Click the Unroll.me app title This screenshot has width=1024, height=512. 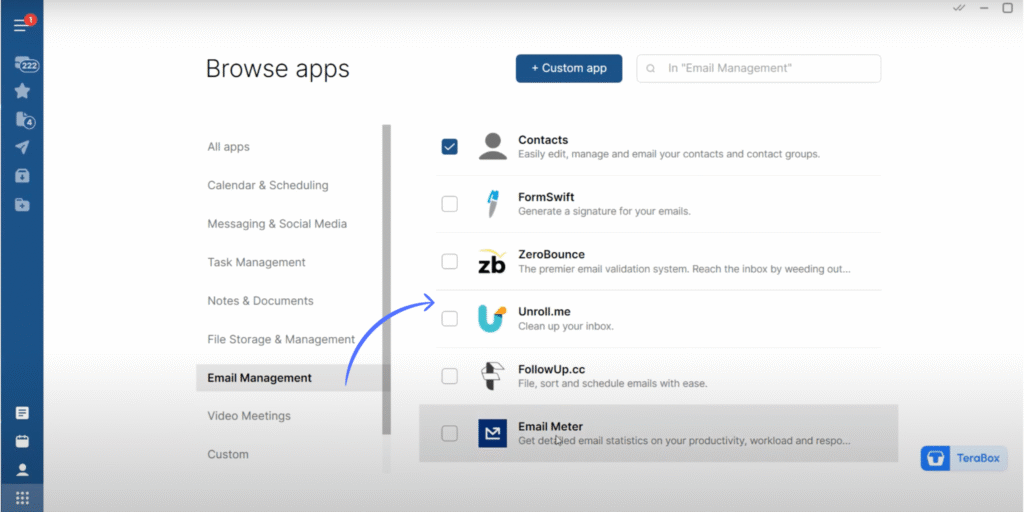[544, 312]
